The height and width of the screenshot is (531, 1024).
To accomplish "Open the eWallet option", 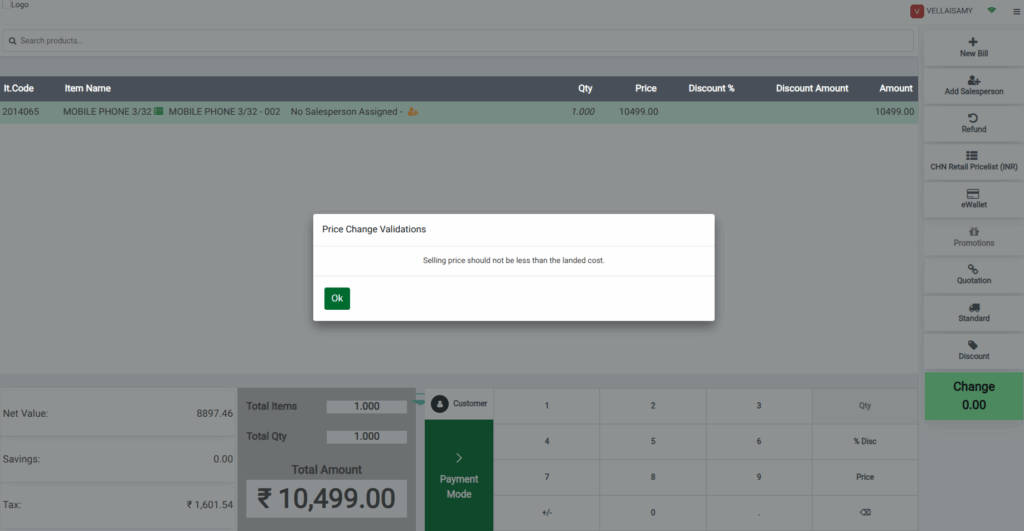I will pos(973,199).
